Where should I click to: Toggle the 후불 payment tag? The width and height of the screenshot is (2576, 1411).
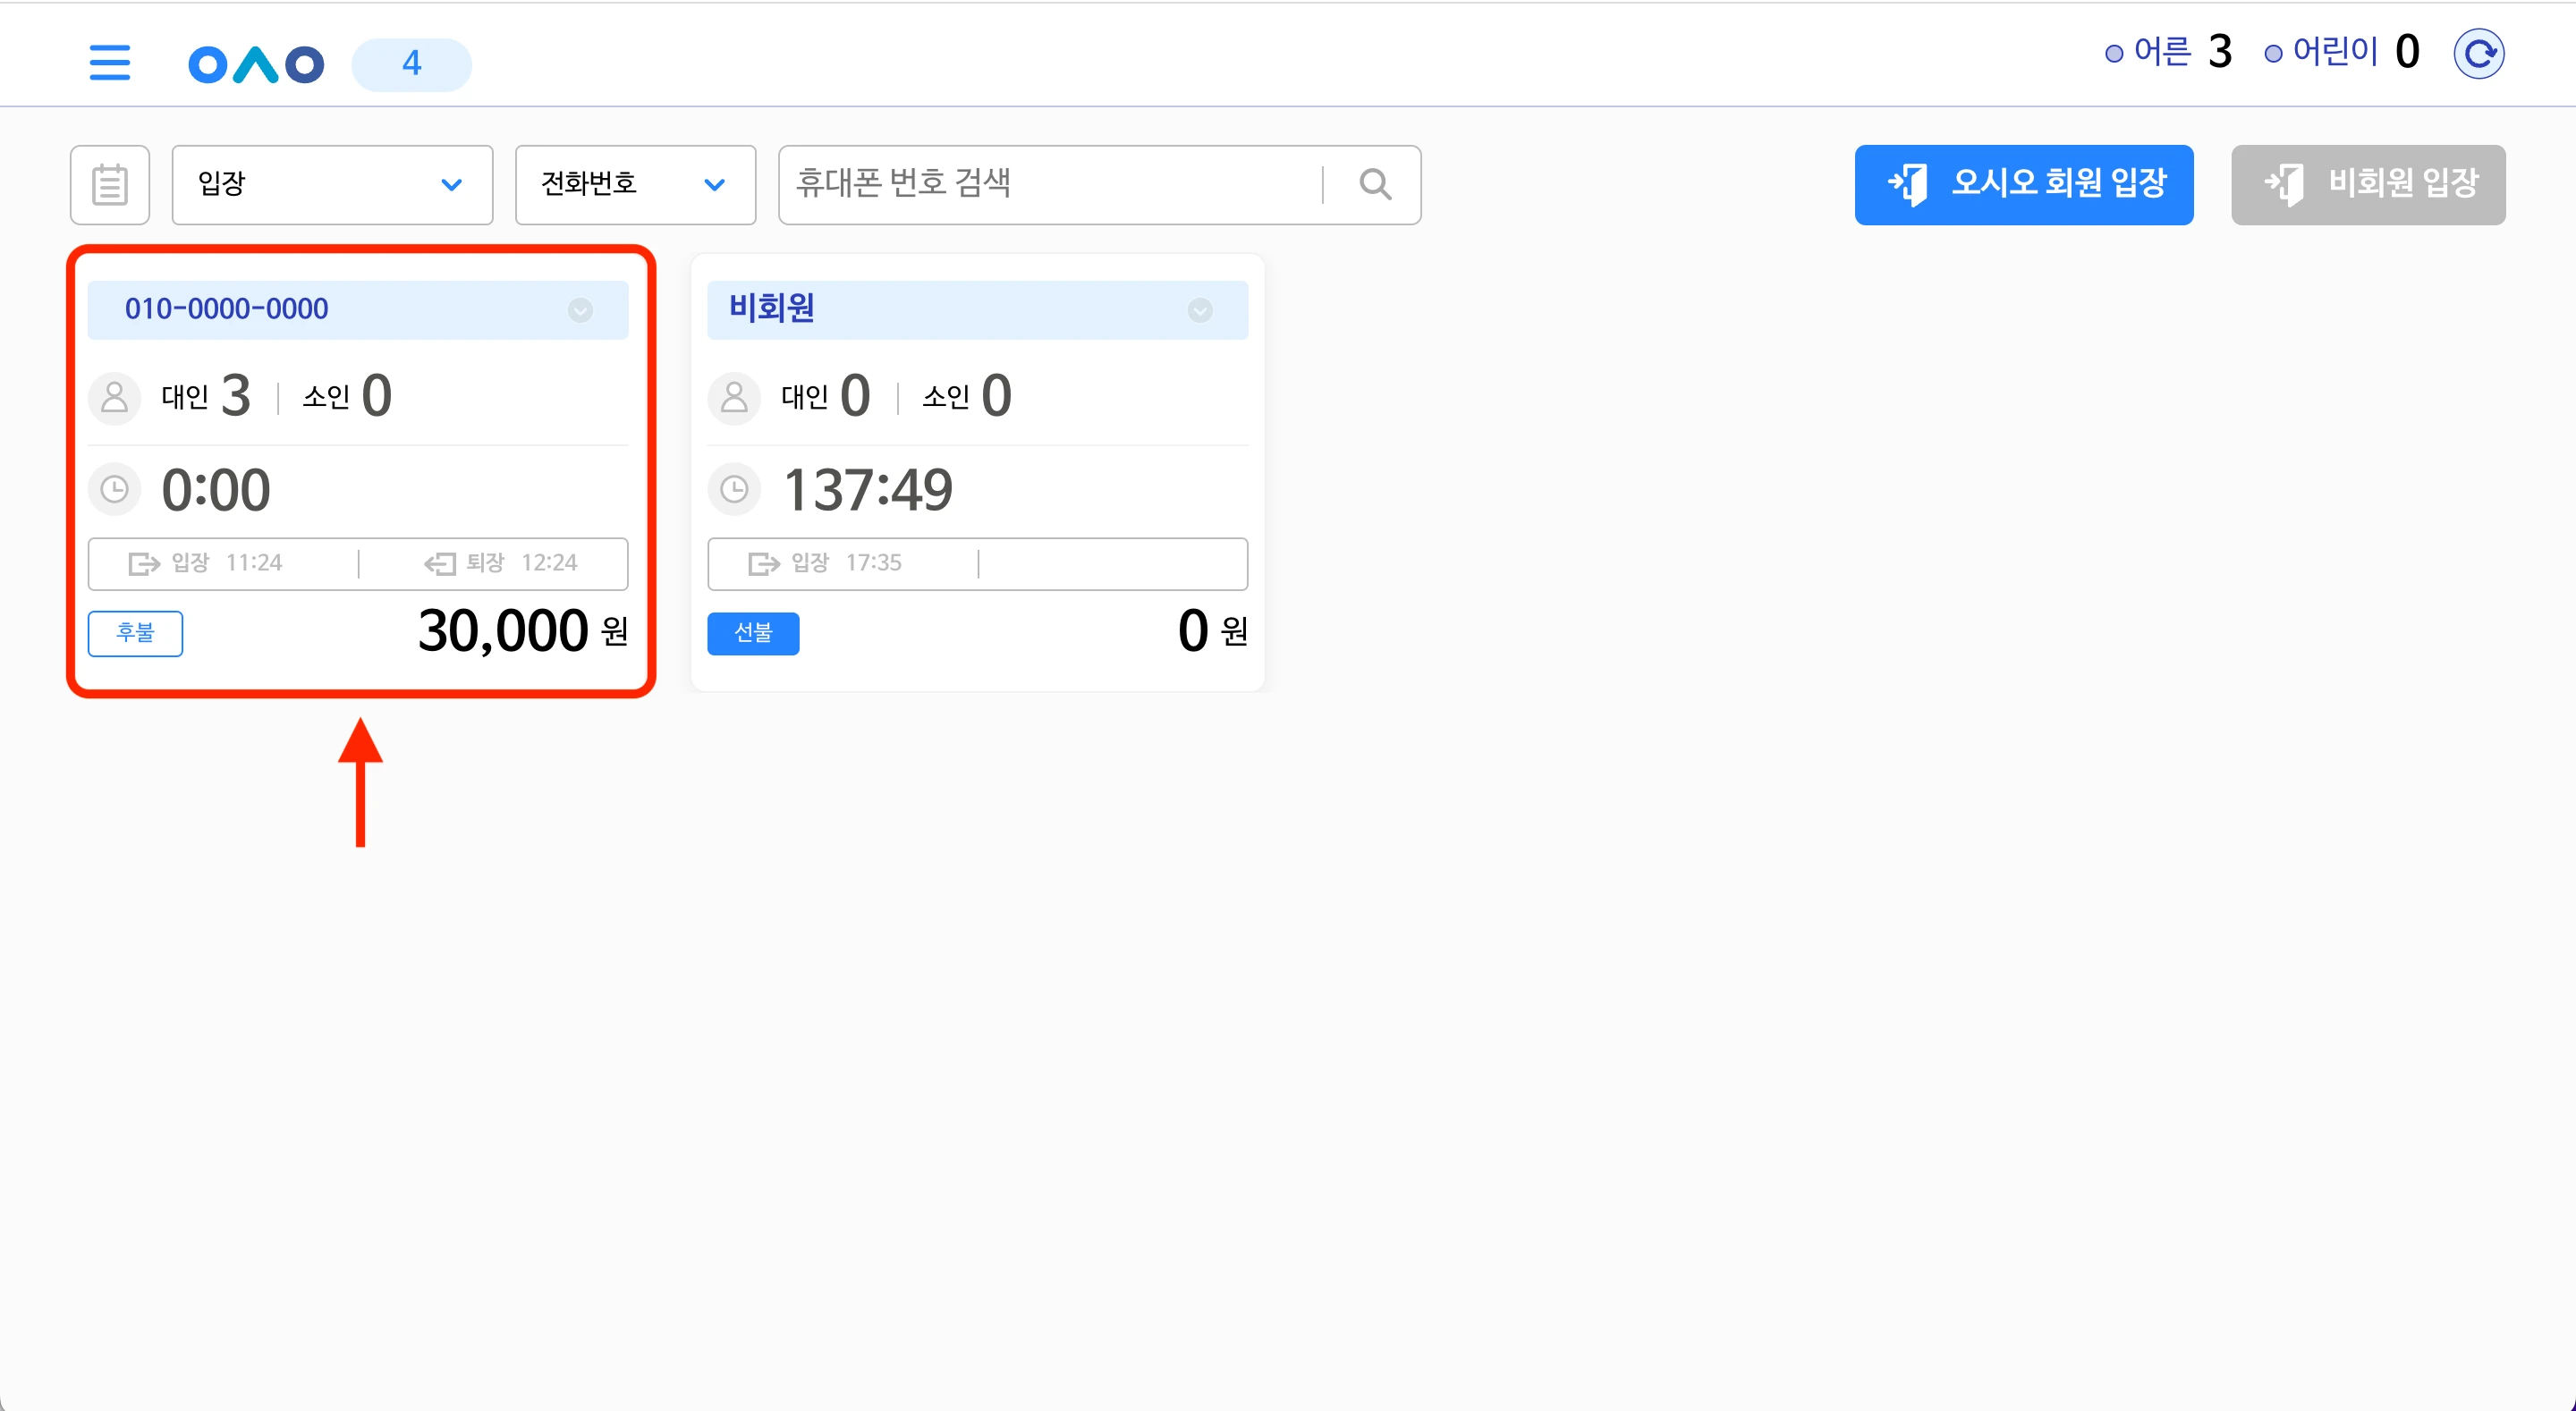click(135, 633)
